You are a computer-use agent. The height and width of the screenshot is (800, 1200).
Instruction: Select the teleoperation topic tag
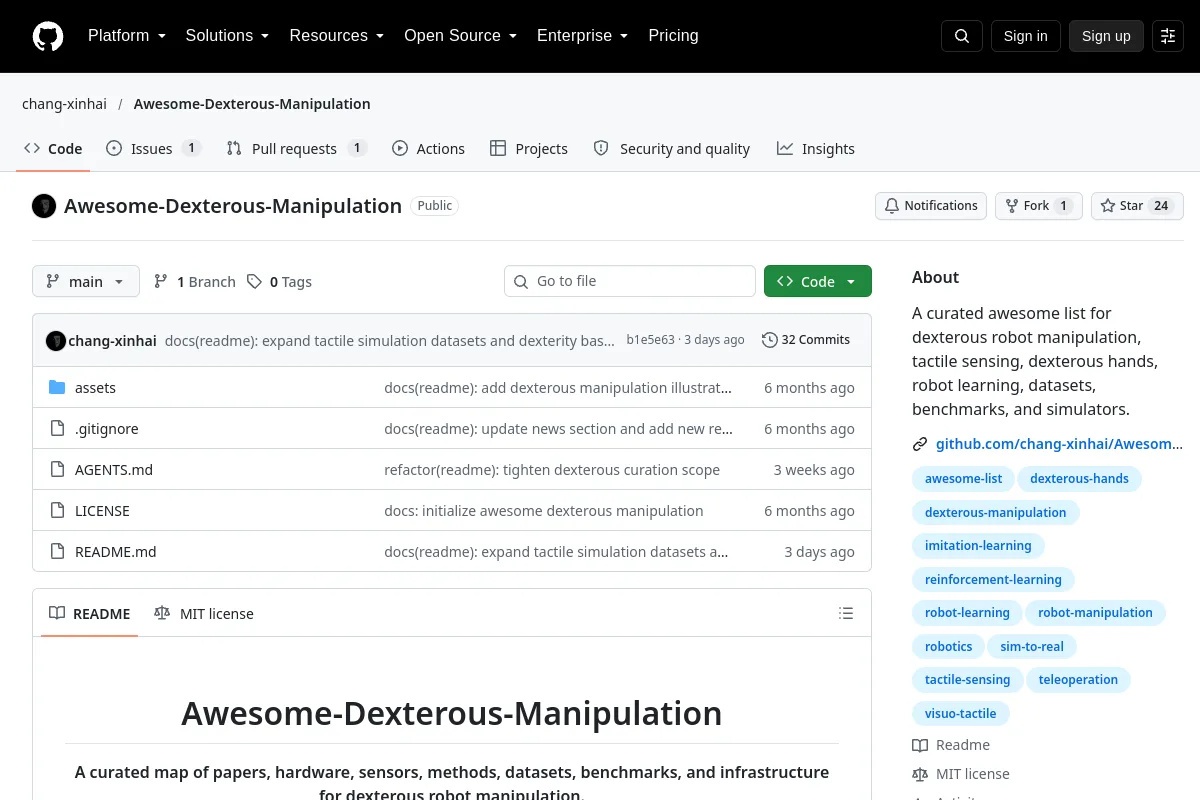click(1078, 680)
